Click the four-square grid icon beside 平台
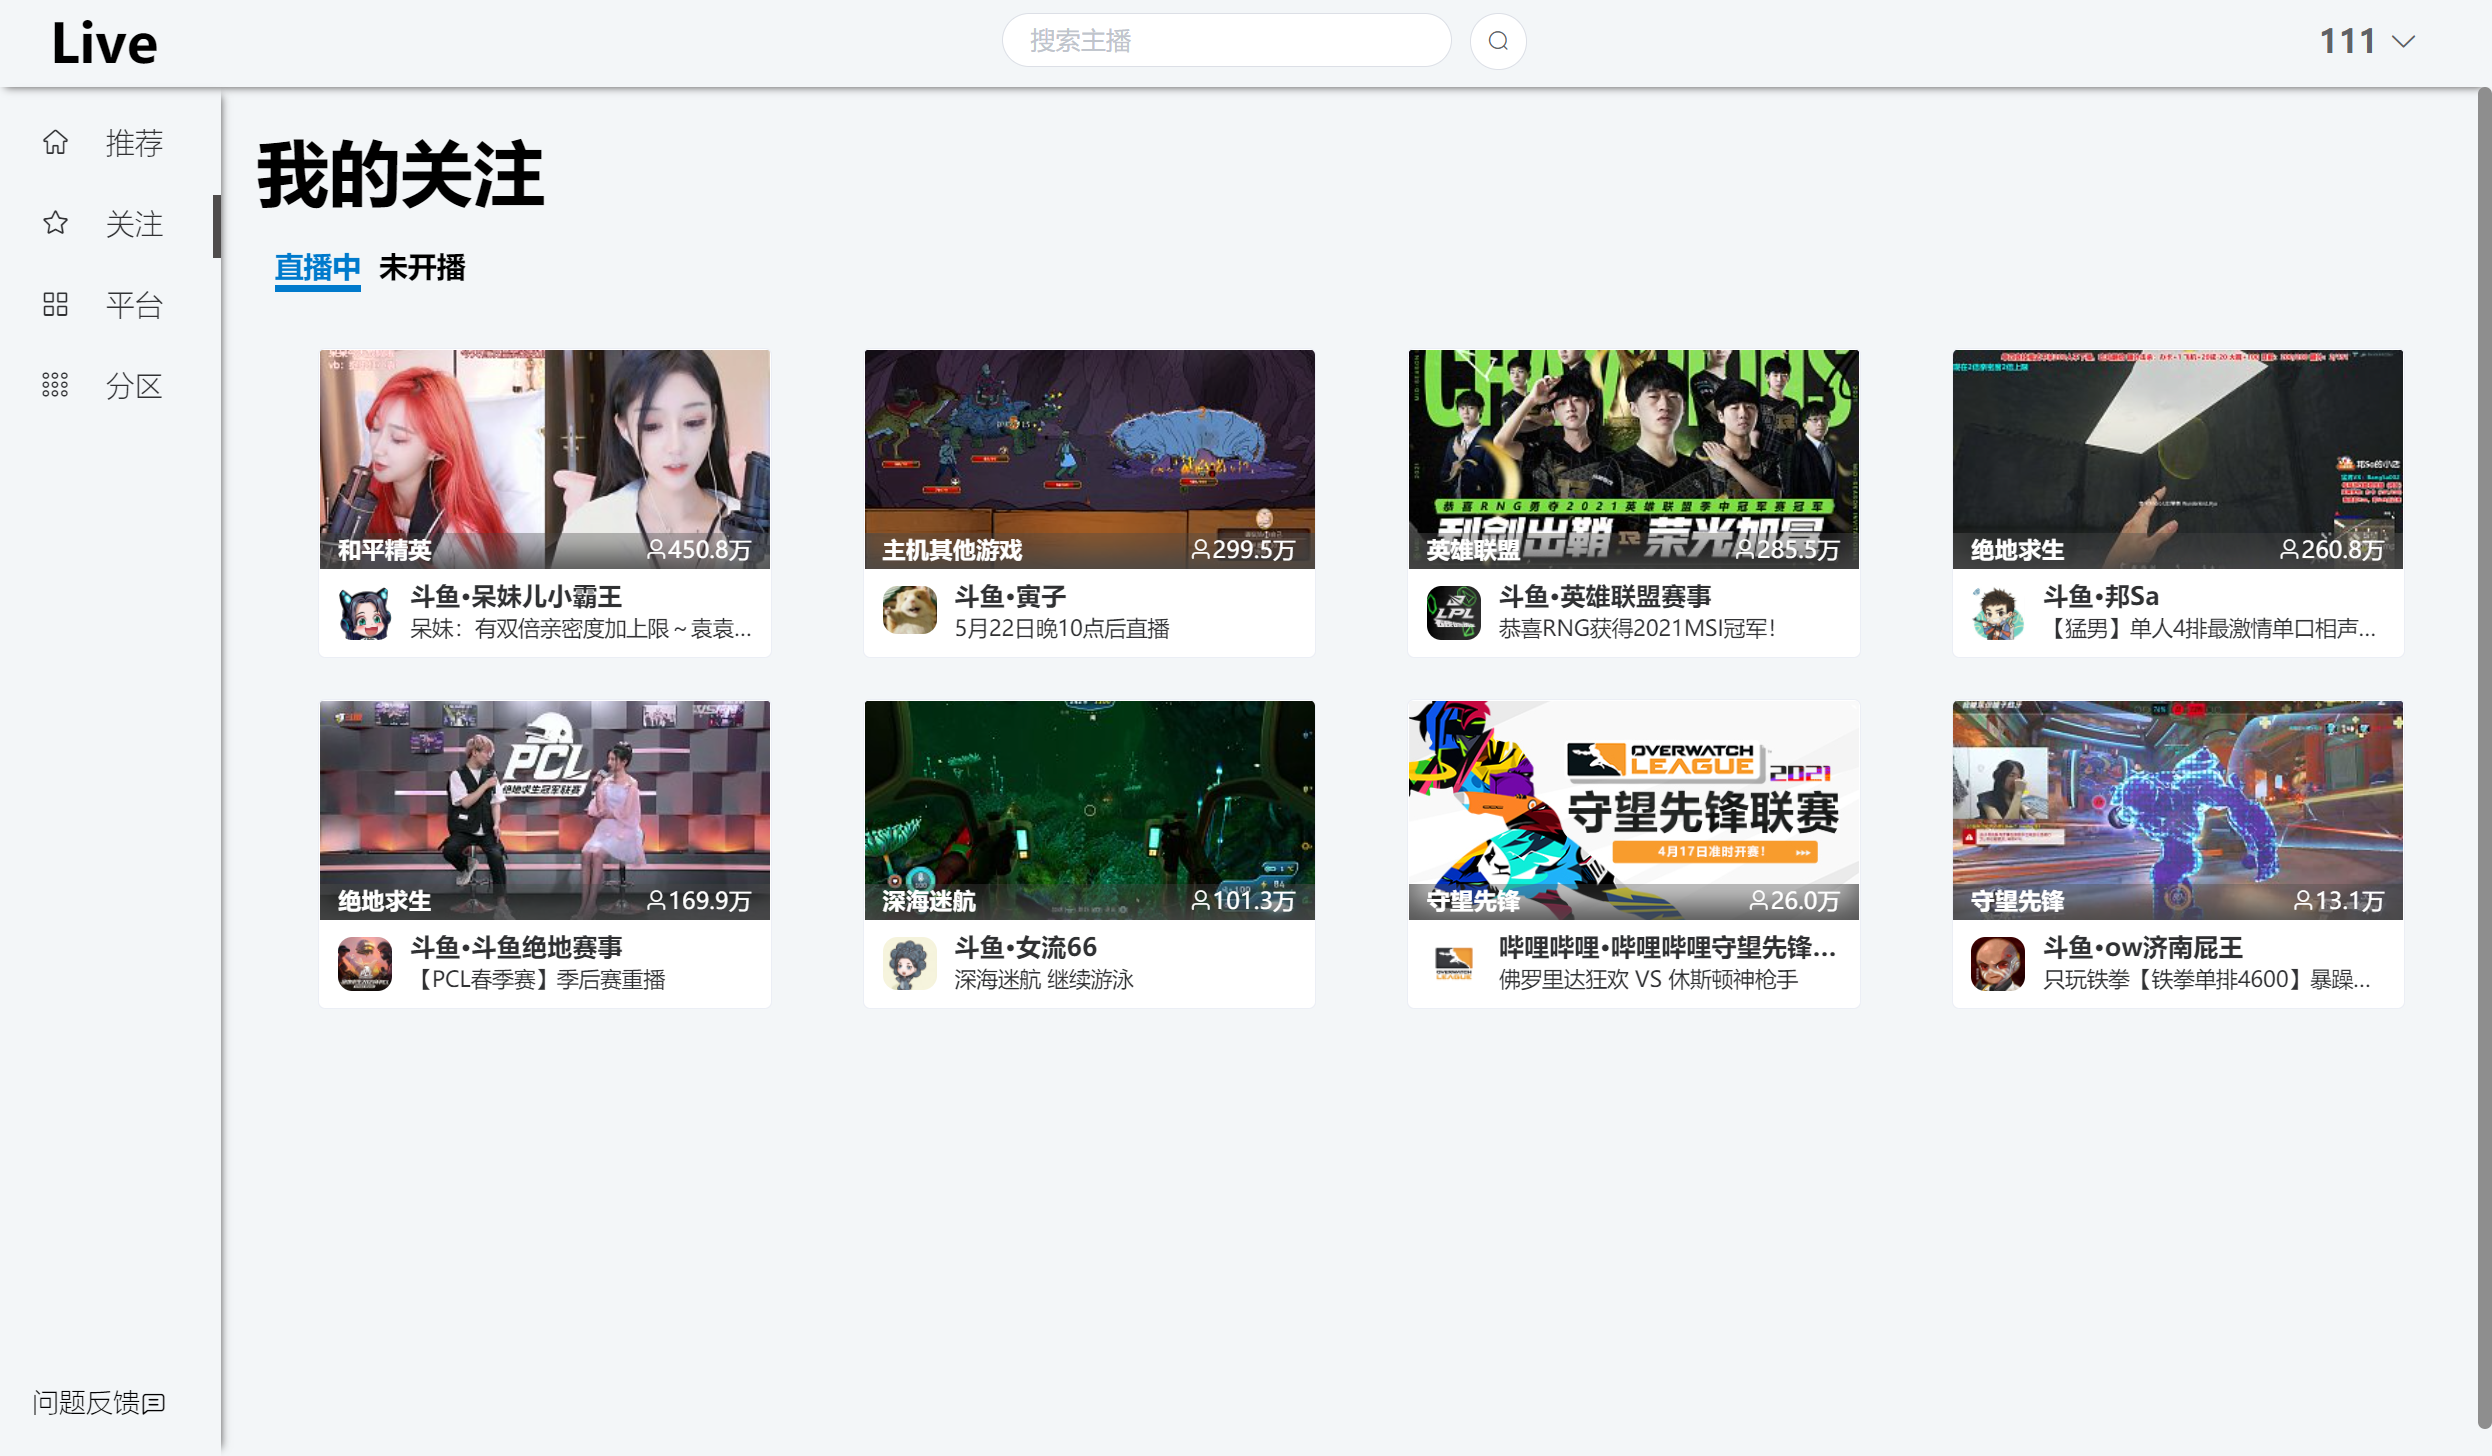This screenshot has height=1456, width=2492. click(x=56, y=304)
